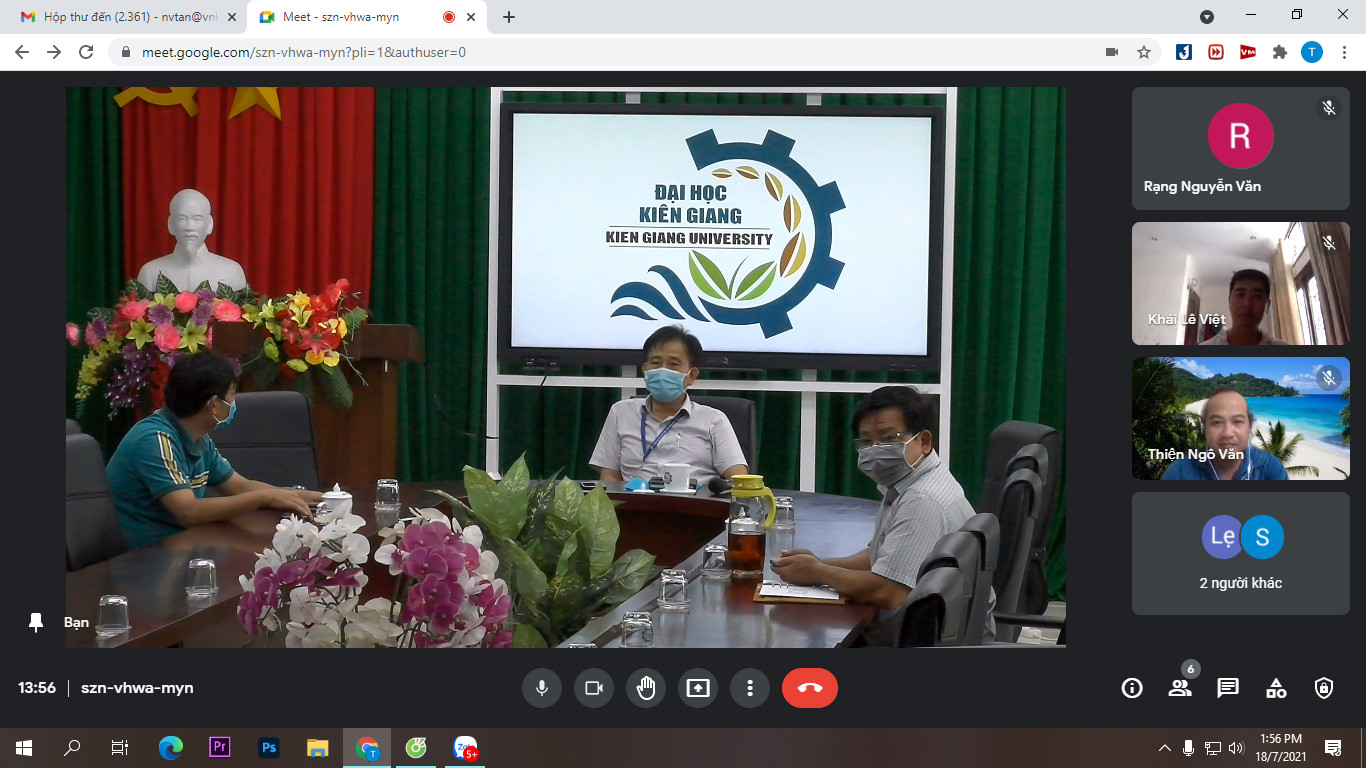Click the S avatar circle
This screenshot has height=768, width=1366.
pyautogui.click(x=1262, y=537)
